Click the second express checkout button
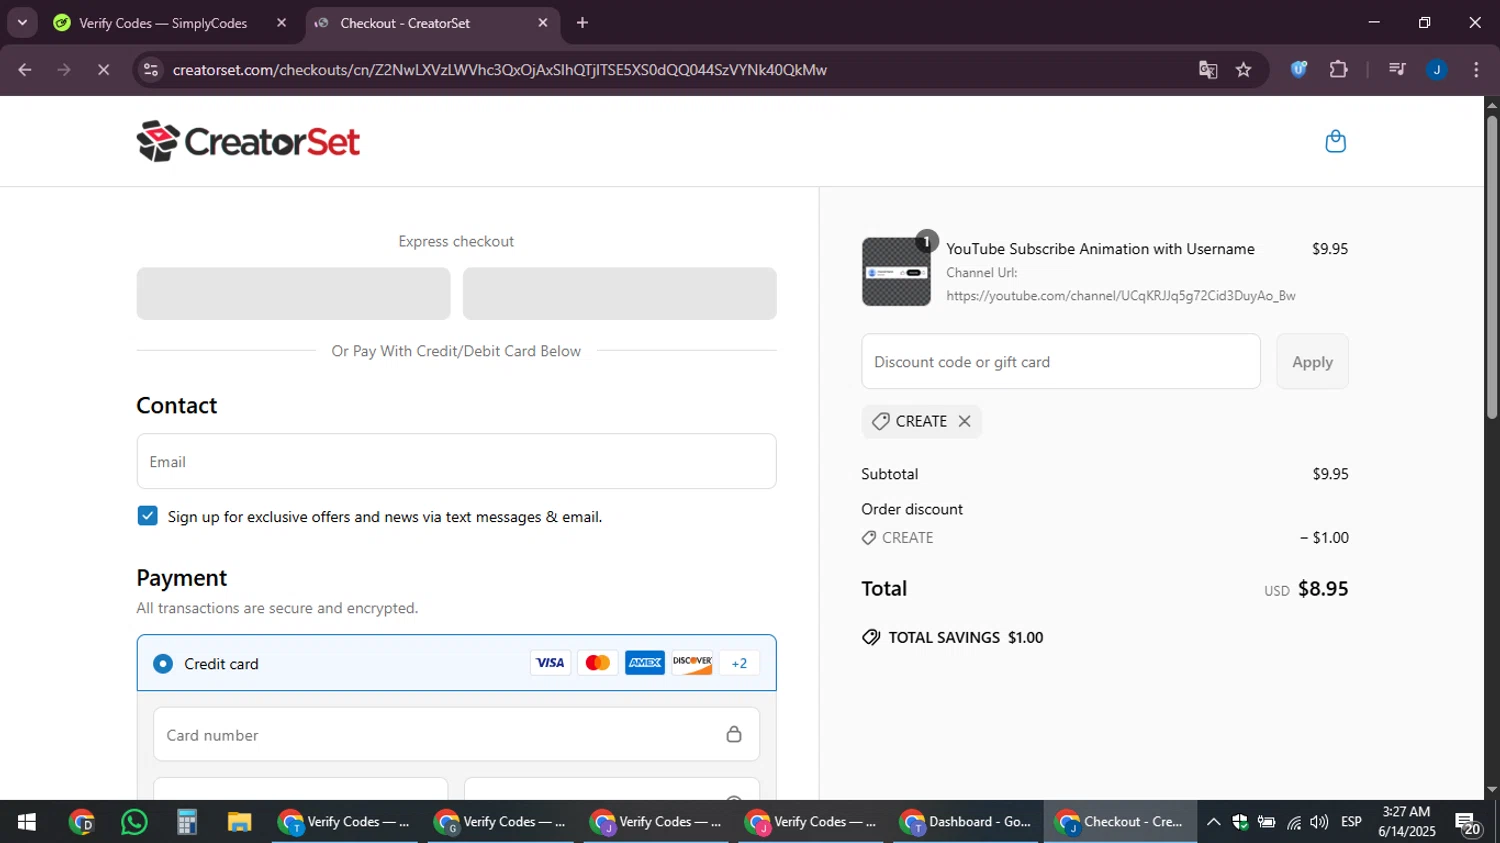Viewport: 1500px width, 843px height. (619, 293)
